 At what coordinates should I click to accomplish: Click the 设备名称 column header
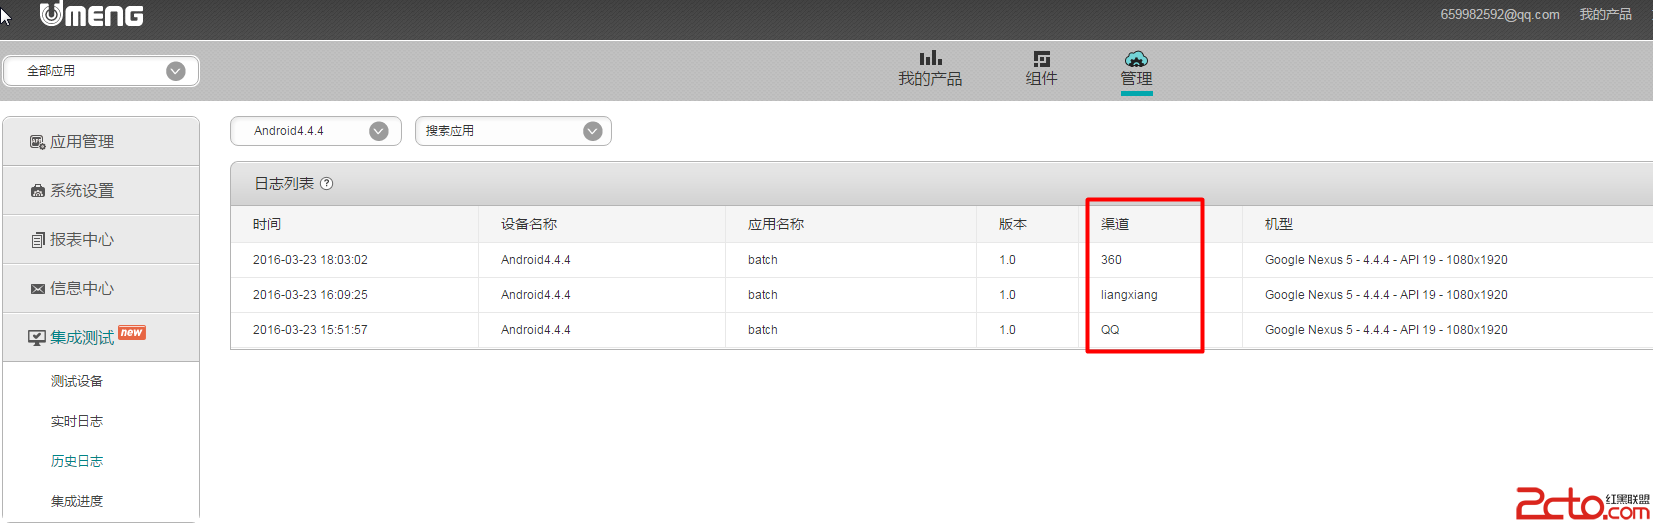pyautogui.click(x=529, y=224)
